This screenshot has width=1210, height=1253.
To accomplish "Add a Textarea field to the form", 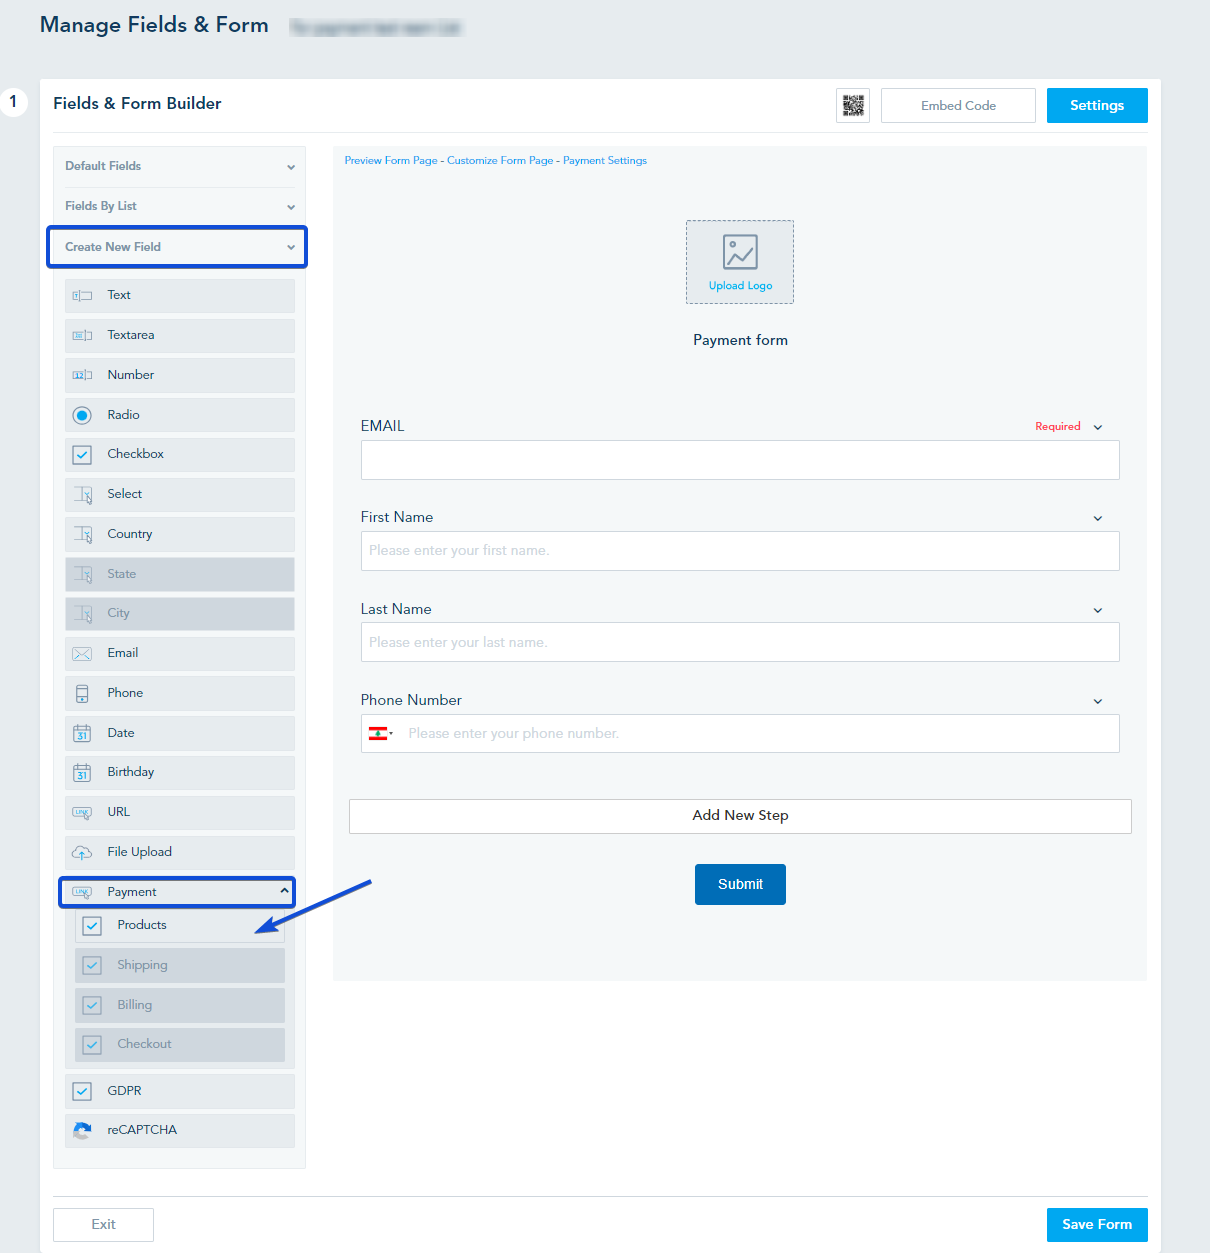I will [x=180, y=336].
